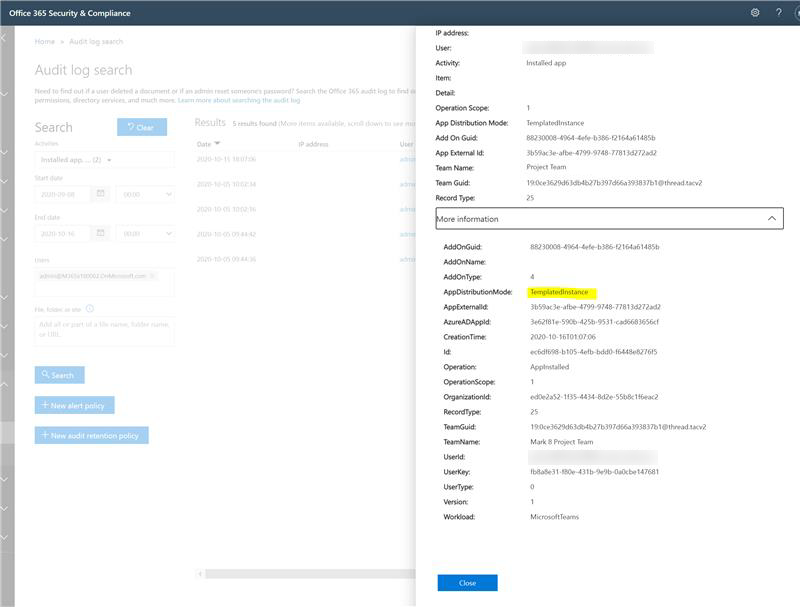Go to Home breadcrumb link
This screenshot has width=800, height=607.
pos(44,41)
